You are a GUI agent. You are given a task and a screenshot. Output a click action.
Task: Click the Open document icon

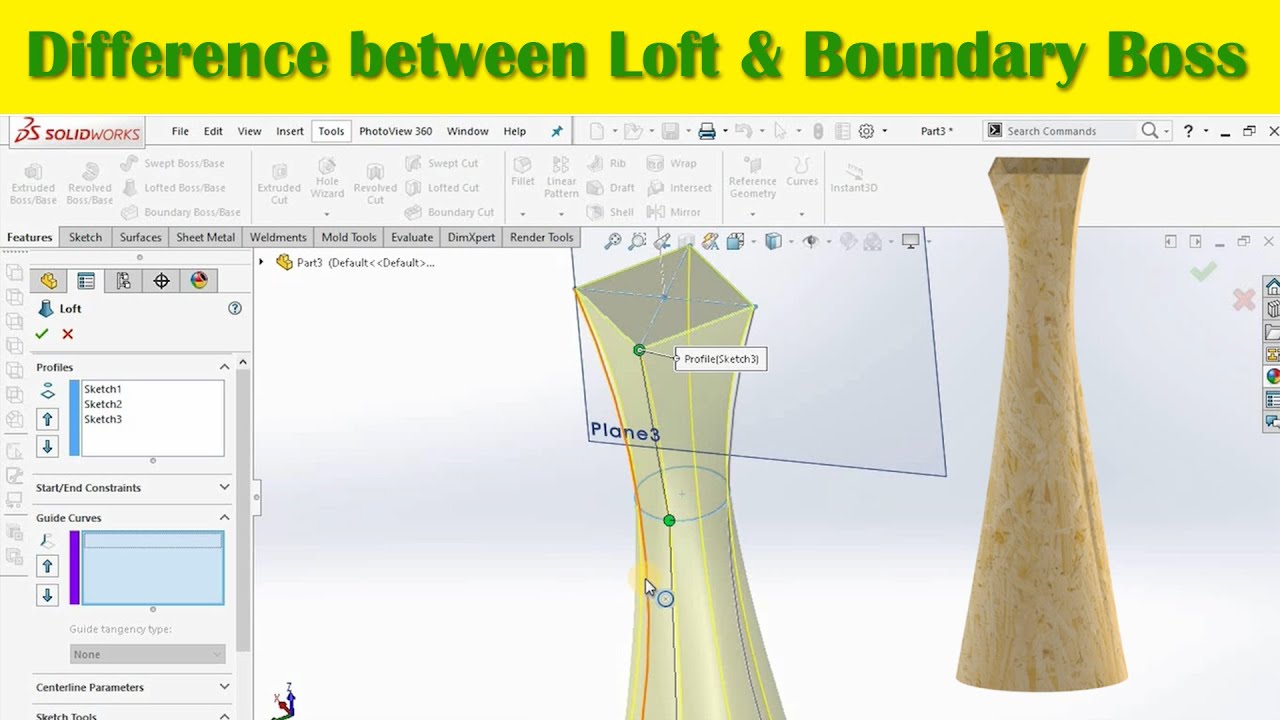click(x=631, y=131)
